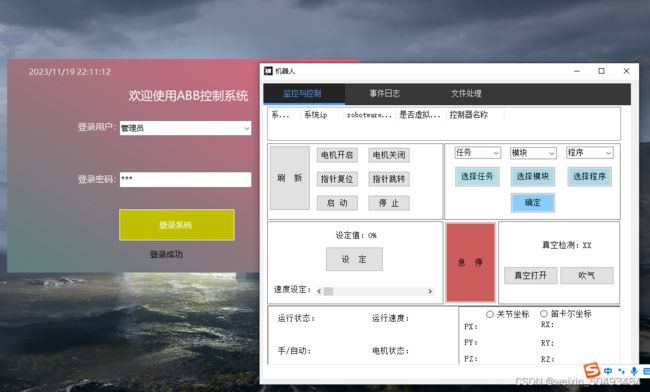Image resolution: width=650 pixels, height=392 pixels.
Task: Click the 指针复位 pointer reset button
Action: (337, 179)
